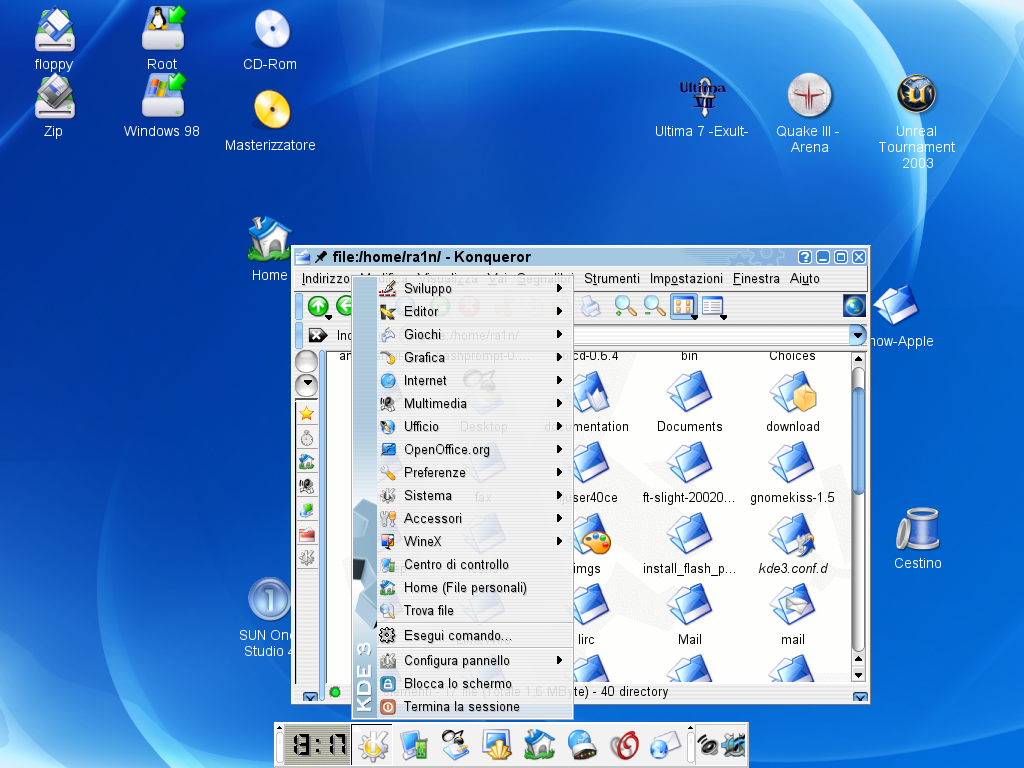Screen dimensions: 1024x768
Task: Toggle the sticky pin in Konqueror title bar
Action: (321, 257)
